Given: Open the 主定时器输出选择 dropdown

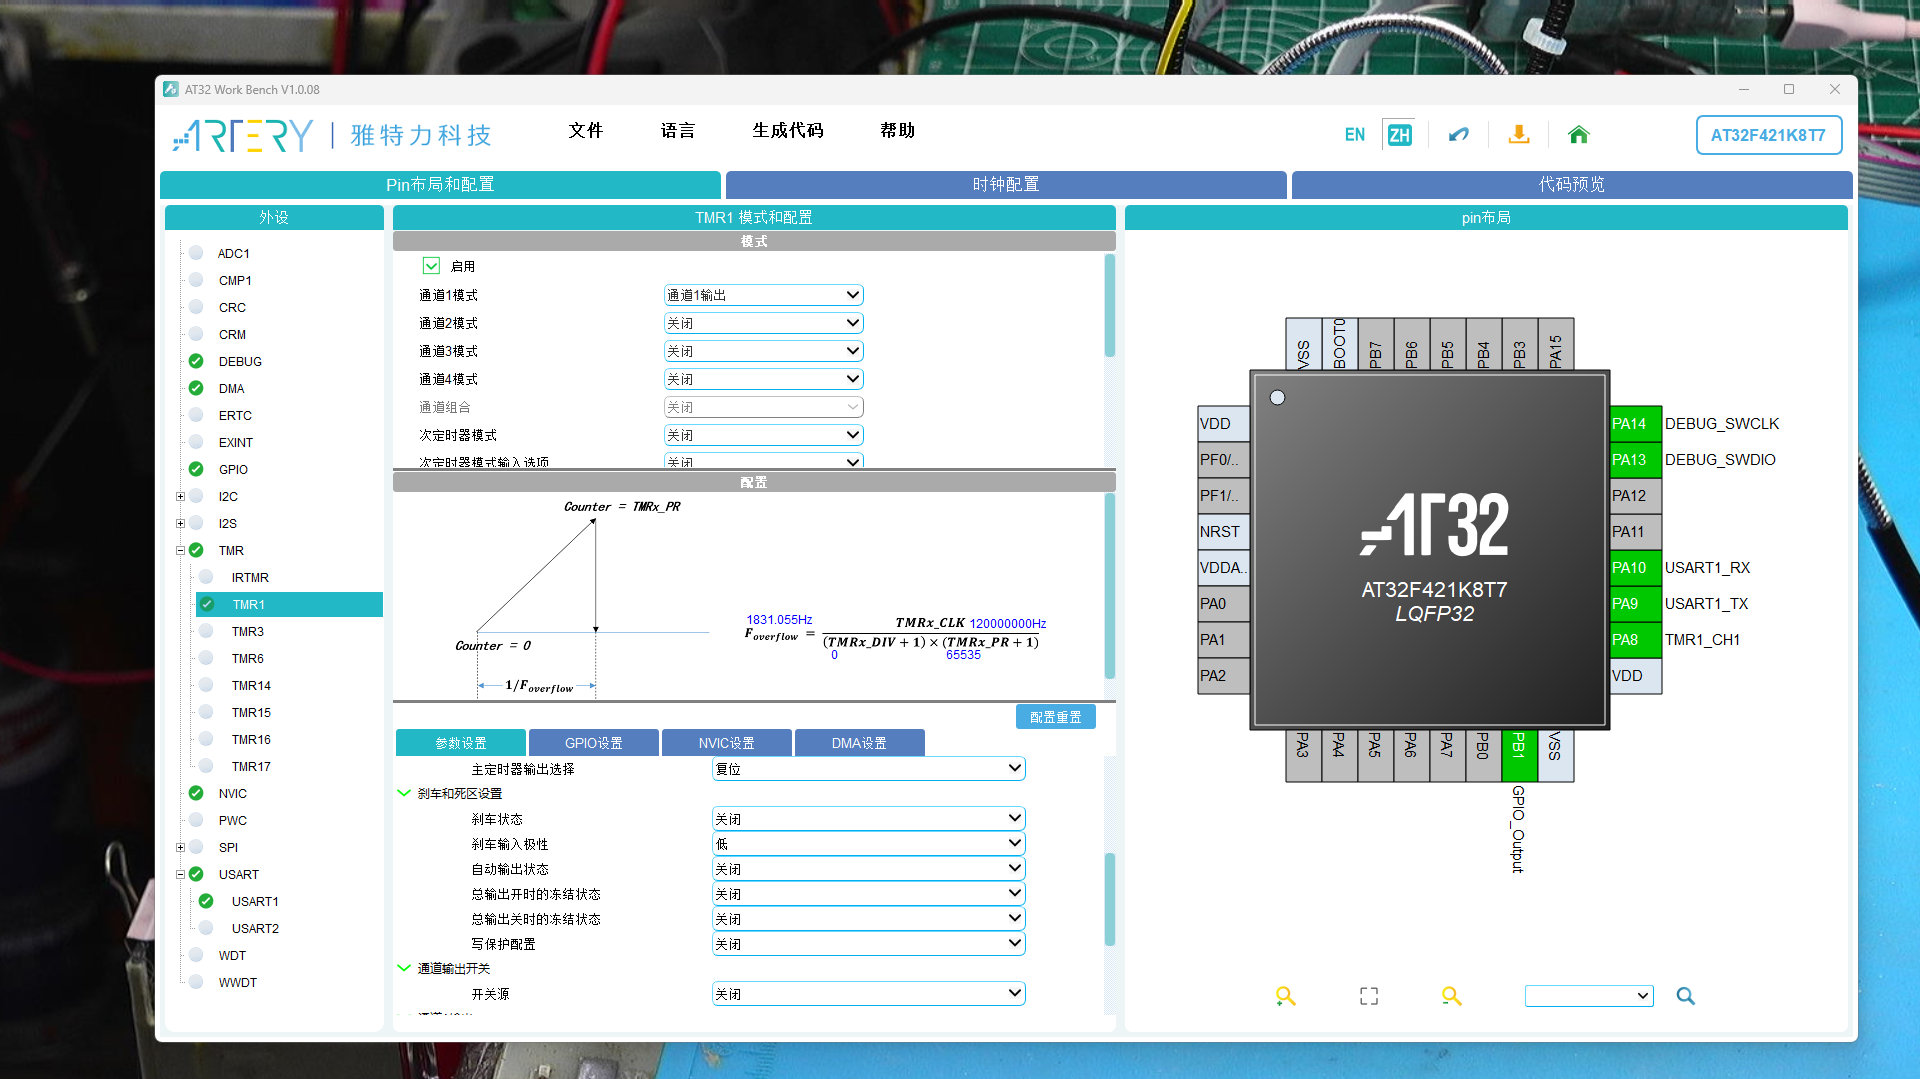Looking at the screenshot, I should 868,769.
